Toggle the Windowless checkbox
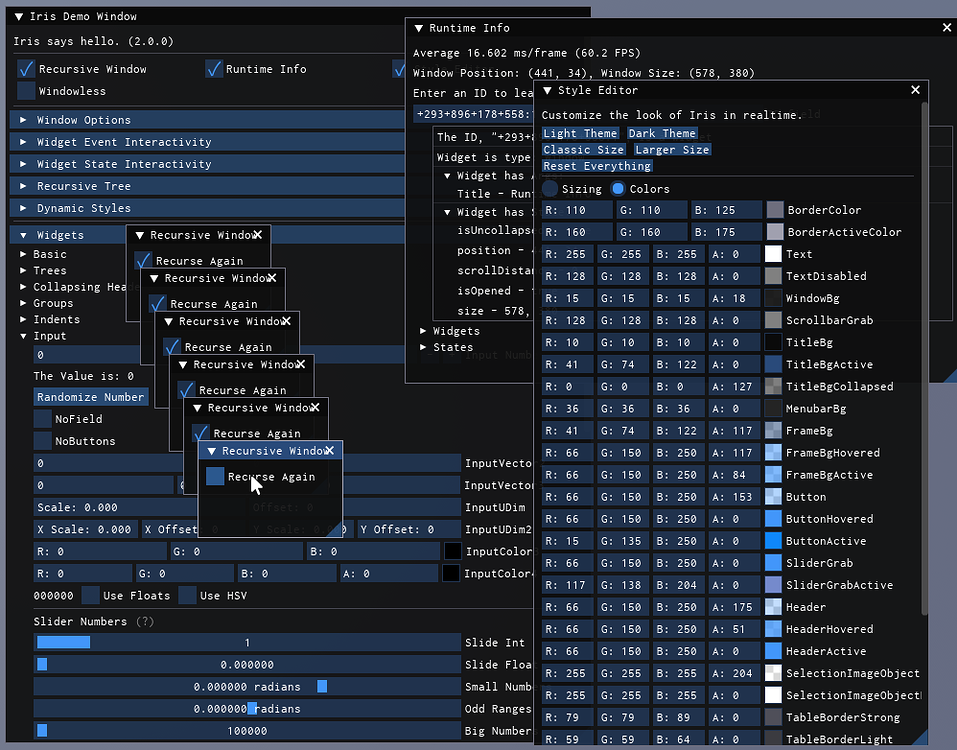Viewport: 957px width, 750px height. (x=25, y=91)
